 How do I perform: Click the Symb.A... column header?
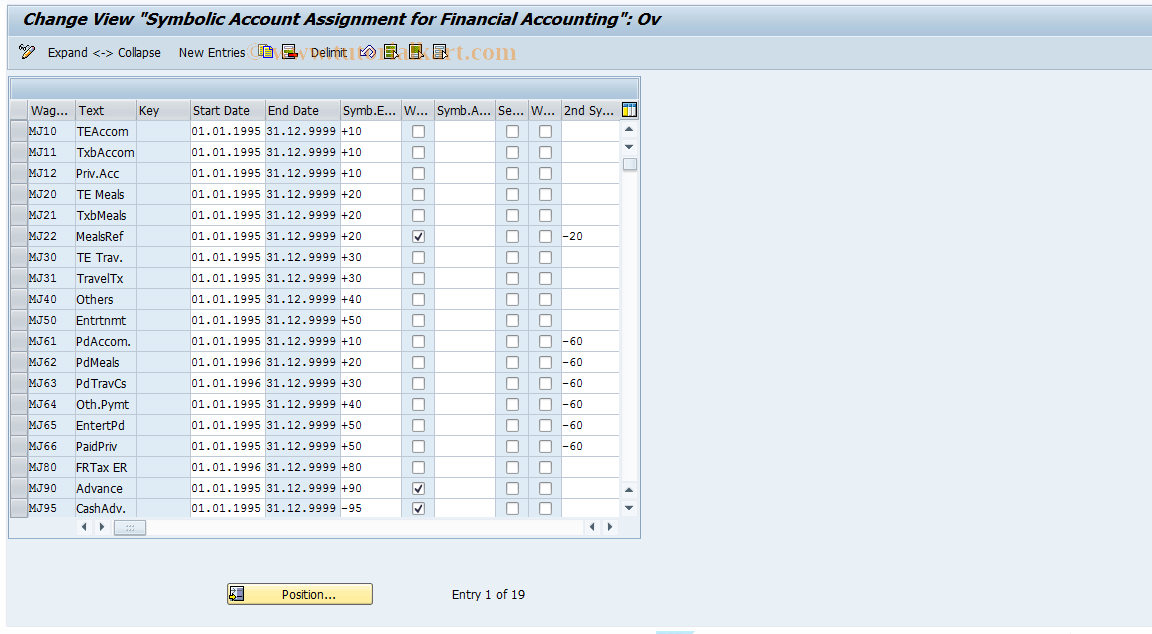464,110
